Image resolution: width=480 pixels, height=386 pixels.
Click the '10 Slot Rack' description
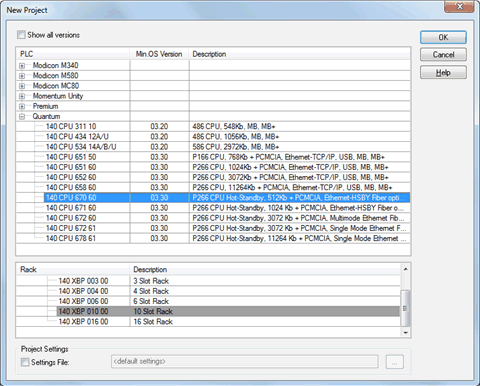coord(153,311)
